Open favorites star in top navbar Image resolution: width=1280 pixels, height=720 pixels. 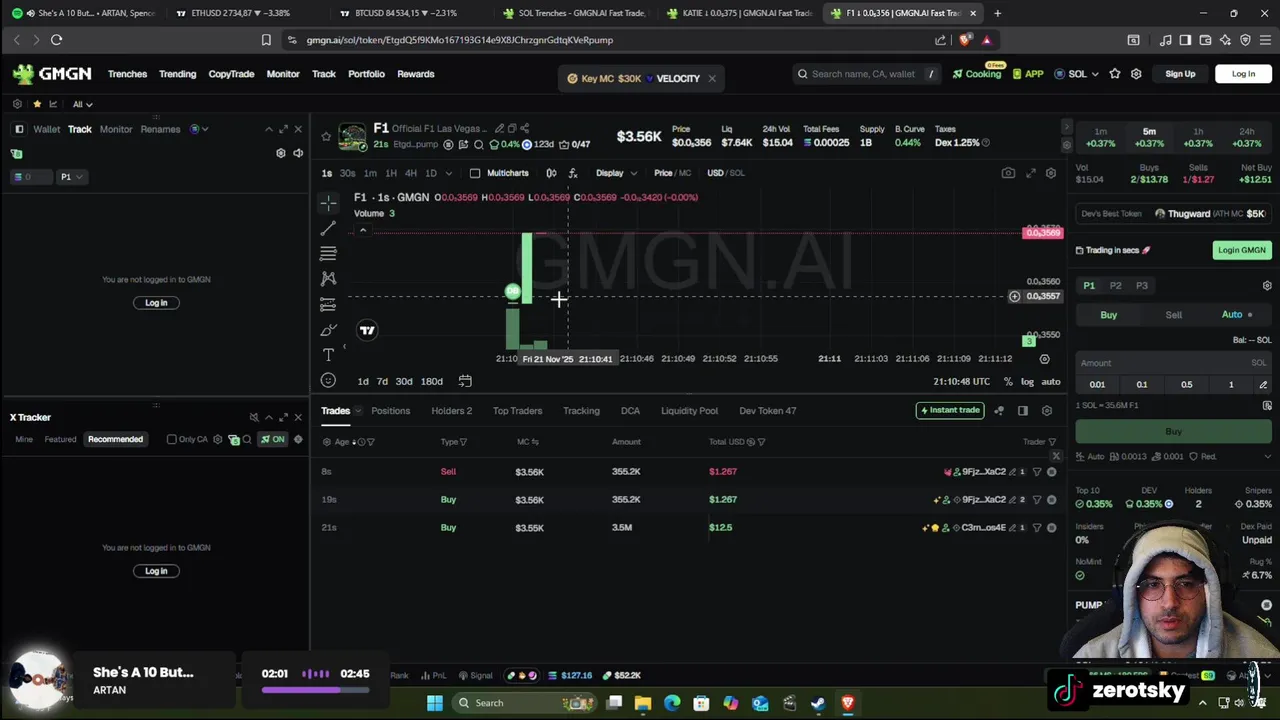[1115, 74]
